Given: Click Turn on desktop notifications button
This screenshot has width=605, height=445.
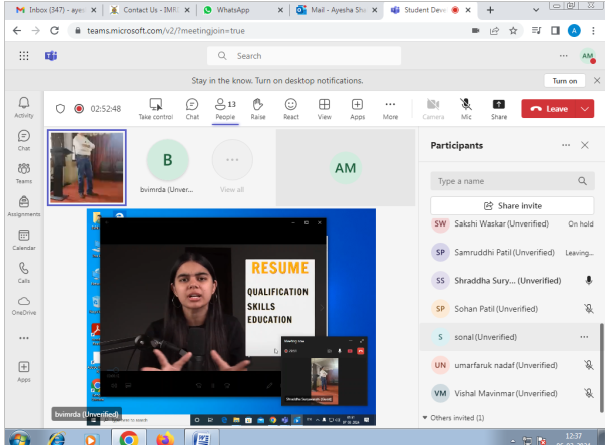Looking at the screenshot, I should [x=564, y=80].
